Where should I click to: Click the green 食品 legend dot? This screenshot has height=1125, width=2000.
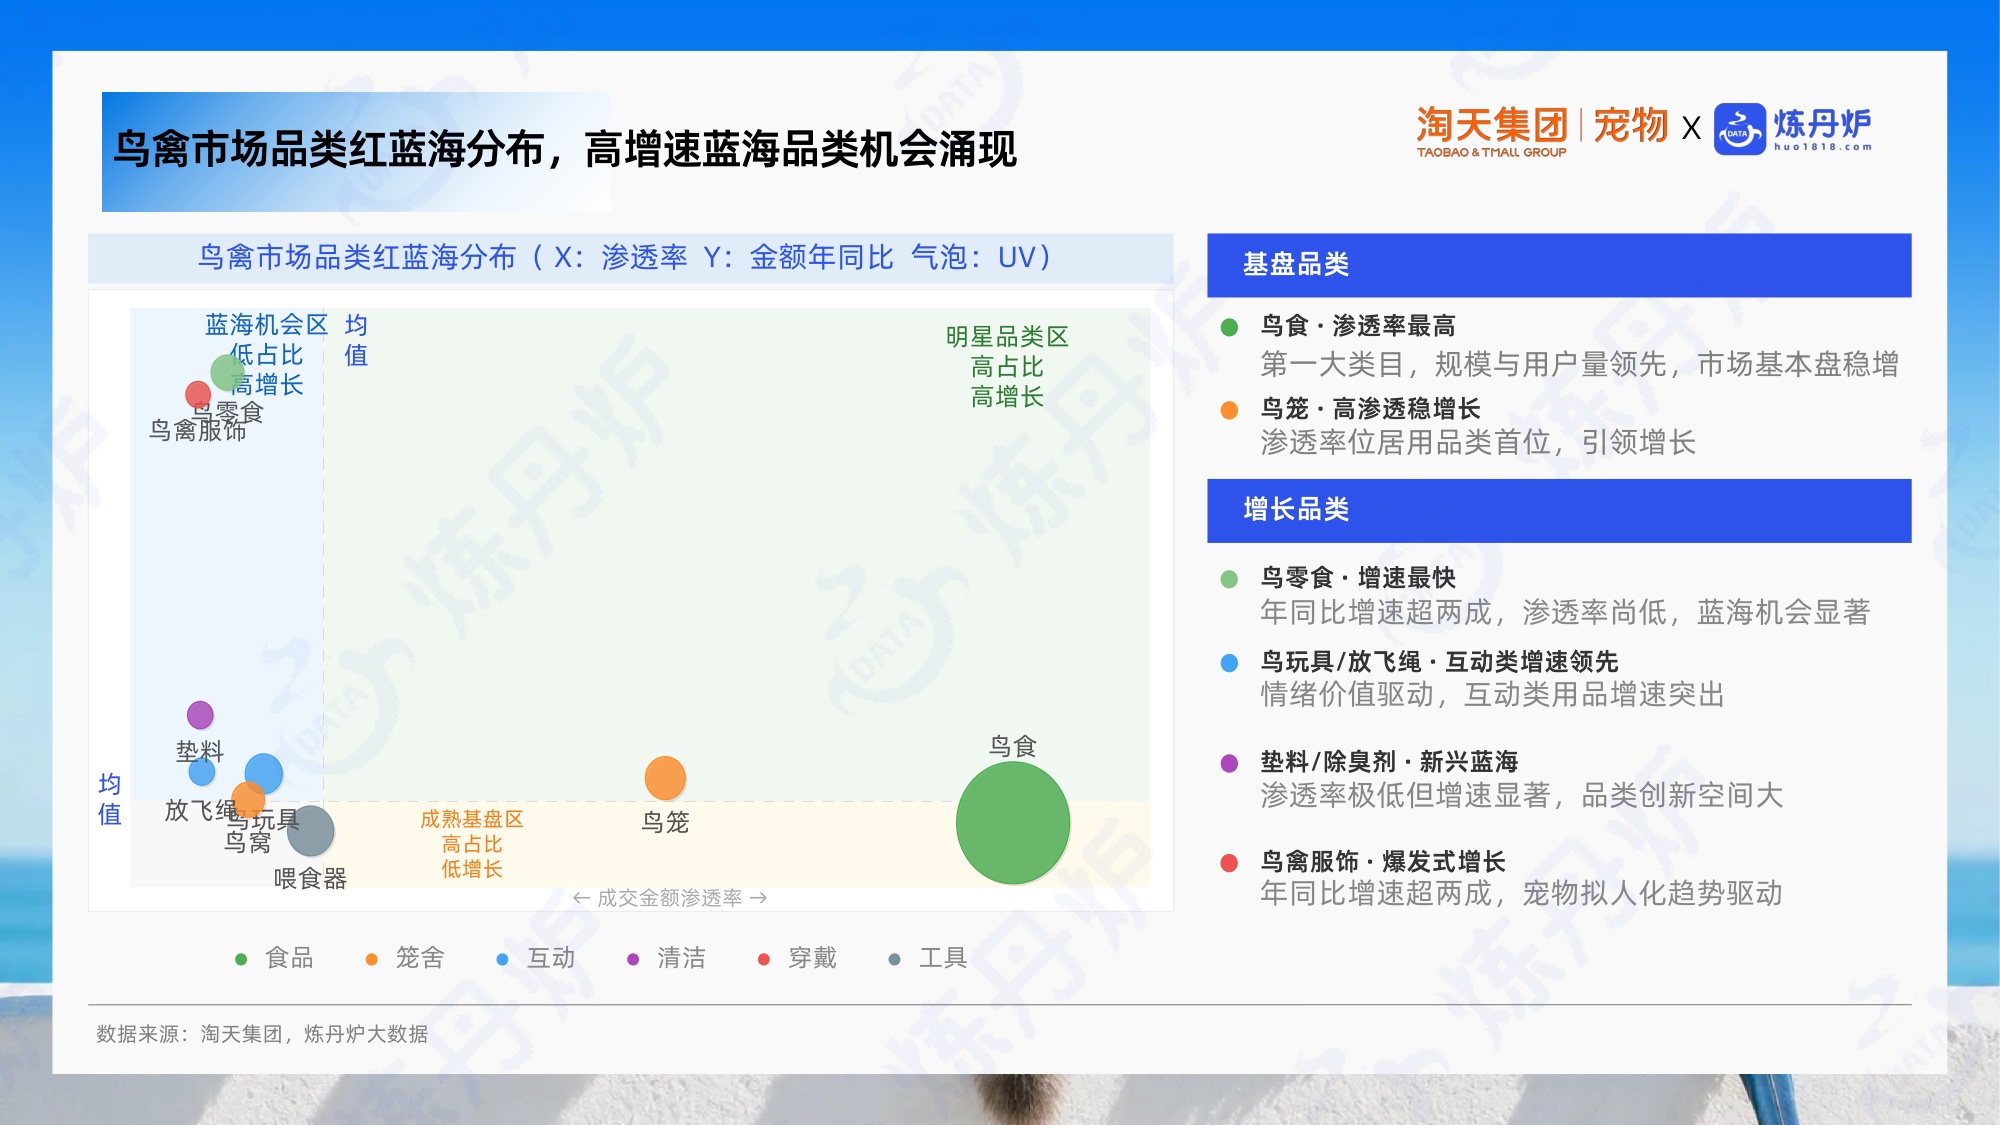(x=241, y=959)
